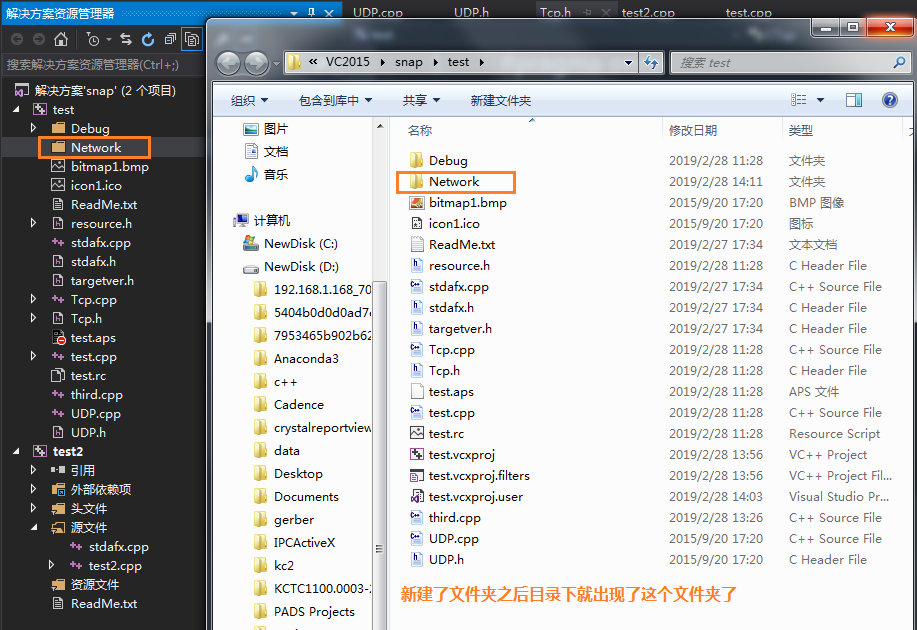Collapse all nodes via Solution Explorer toolbar icon
The image size is (917, 630).
(168, 40)
